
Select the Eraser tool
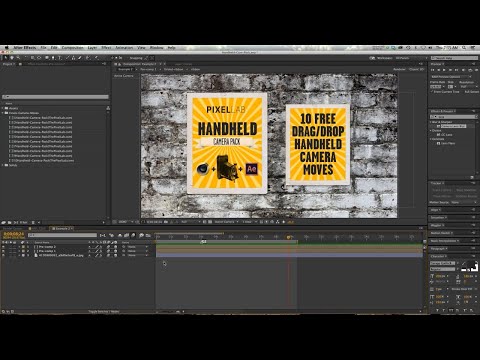(x=80, y=58)
